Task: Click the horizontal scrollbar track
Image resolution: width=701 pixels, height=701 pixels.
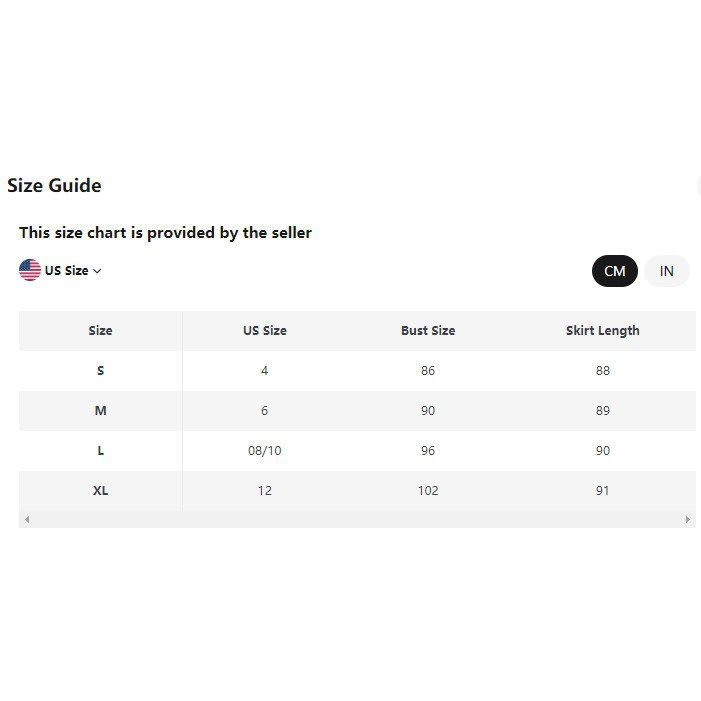Action: click(356, 519)
